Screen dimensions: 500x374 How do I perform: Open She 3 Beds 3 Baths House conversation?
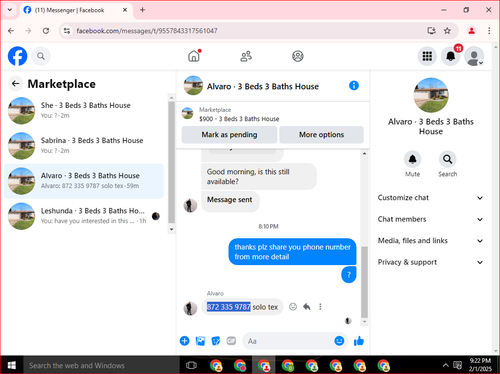pos(84,111)
